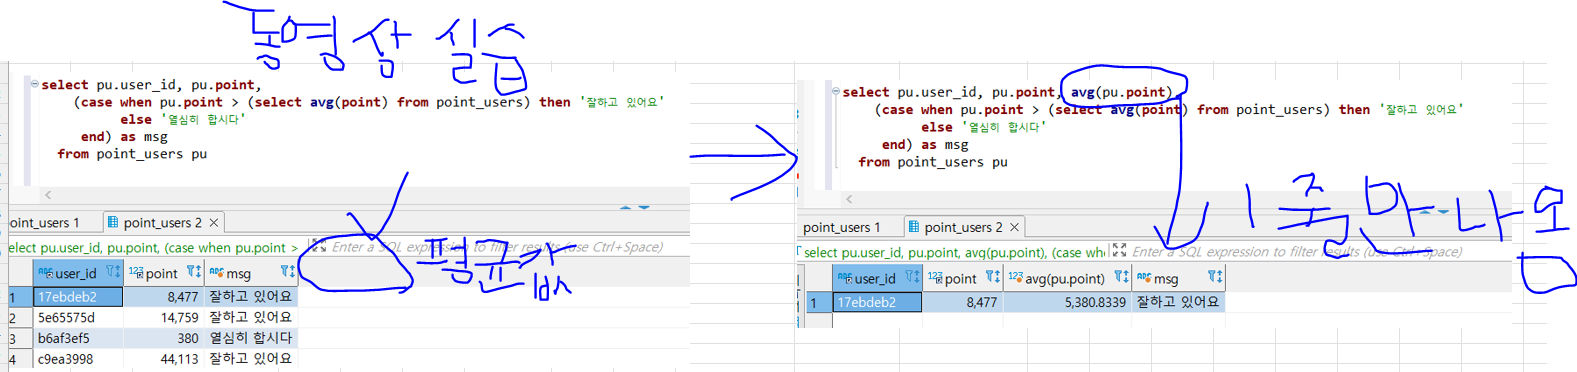Image resolution: width=1577 pixels, height=372 pixels.
Task: Click the panel up arrow in left pane
Action: (x=625, y=207)
